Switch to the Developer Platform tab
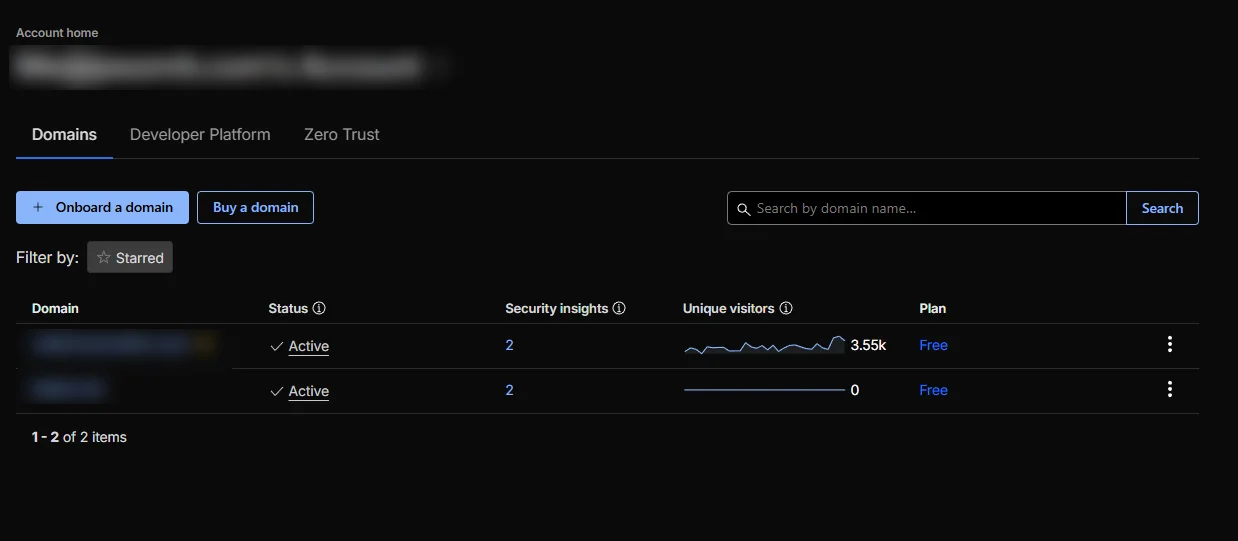This screenshot has height=541, width=1238. (x=200, y=134)
